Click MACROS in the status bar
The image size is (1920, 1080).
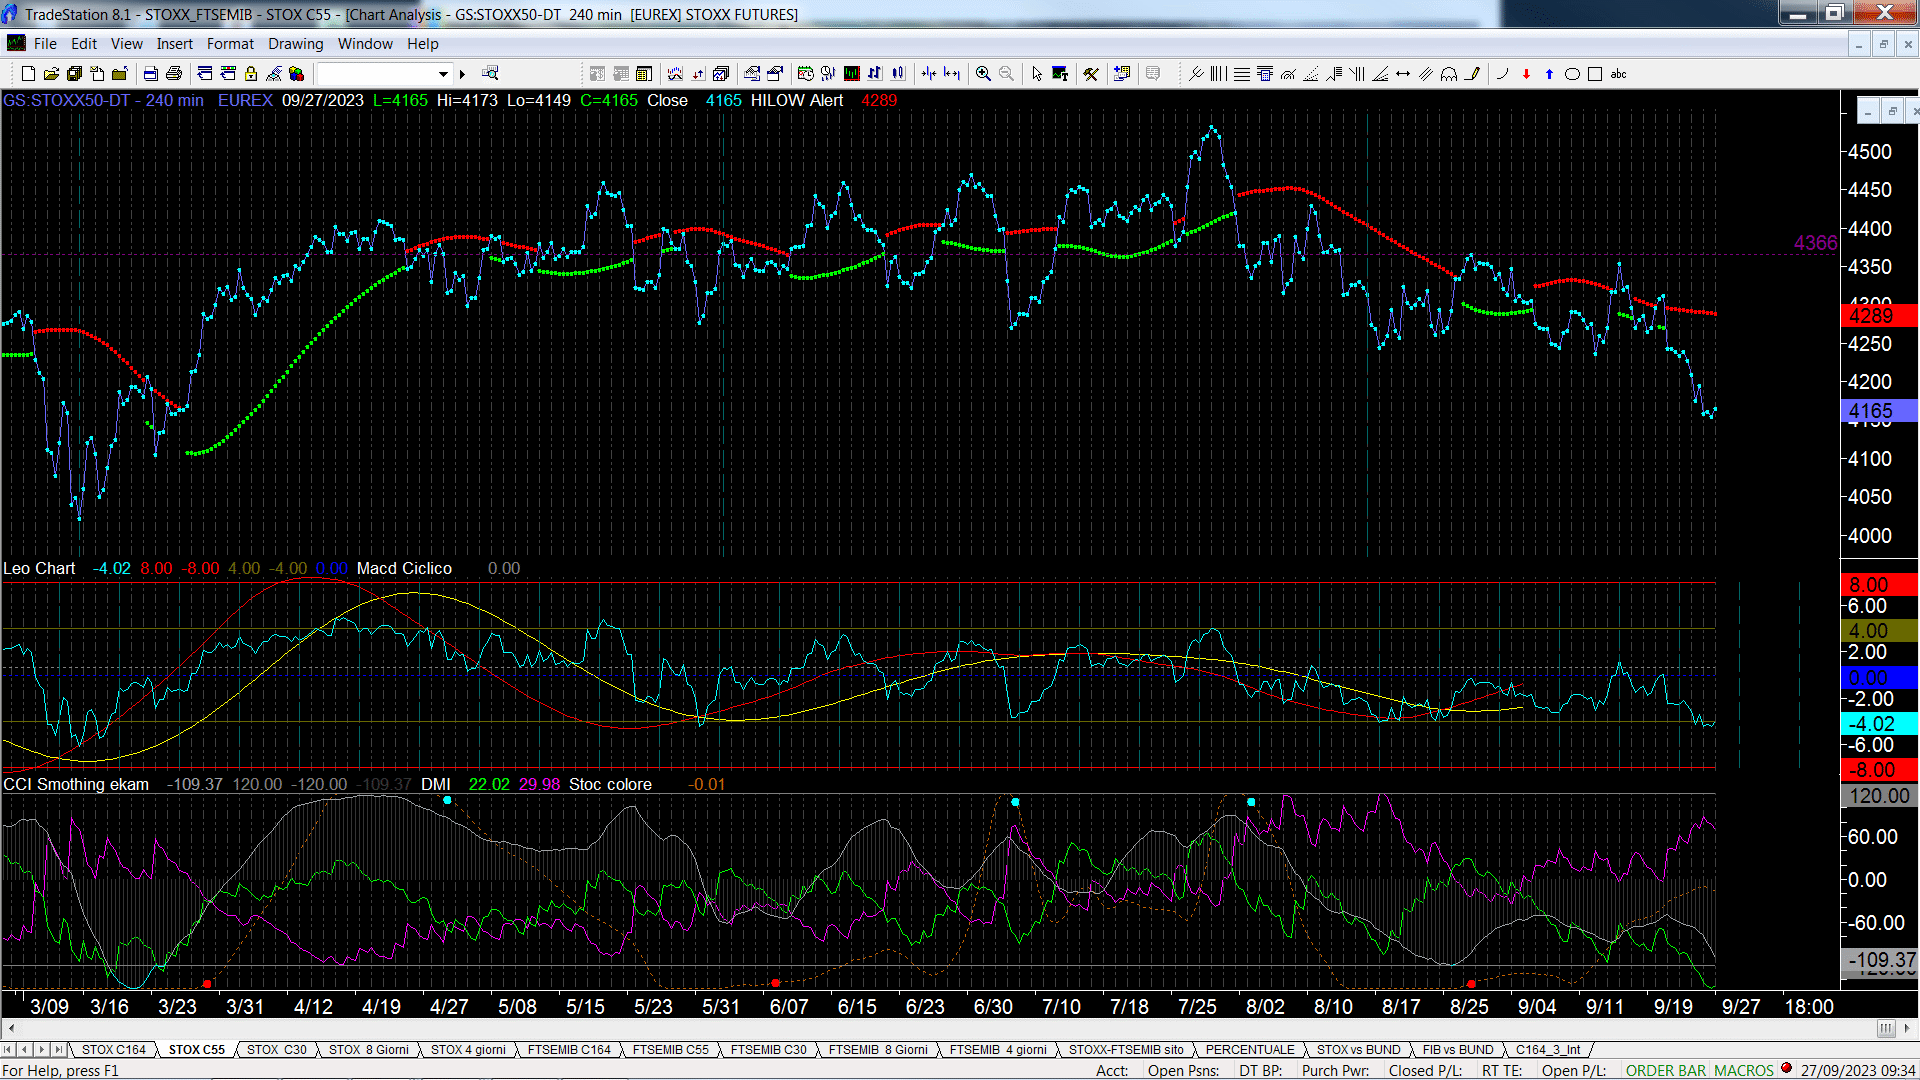[x=1743, y=1071]
